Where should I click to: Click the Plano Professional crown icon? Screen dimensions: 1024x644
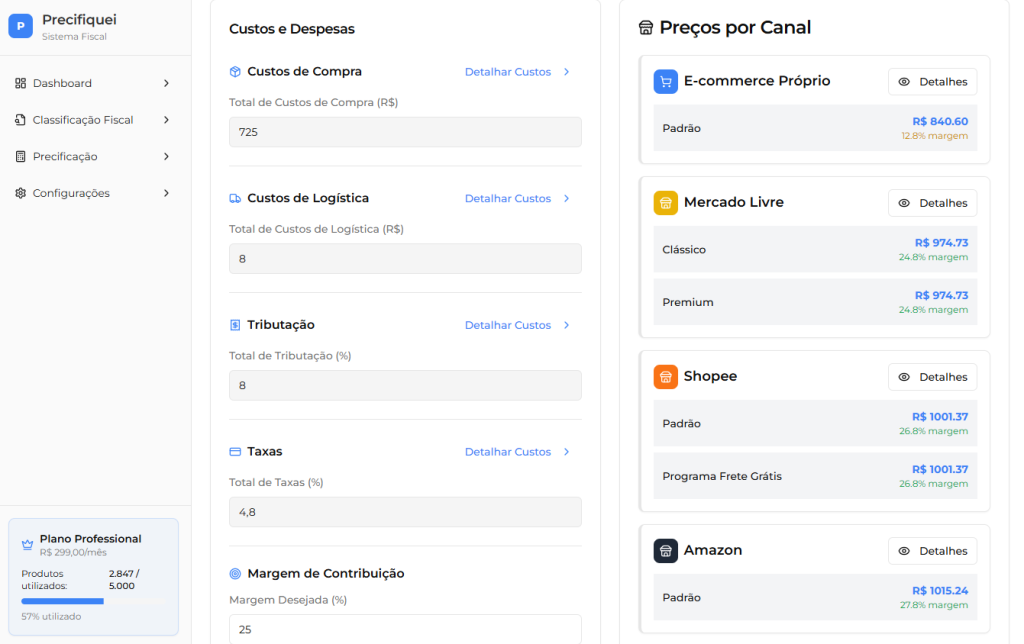[x=27, y=545]
